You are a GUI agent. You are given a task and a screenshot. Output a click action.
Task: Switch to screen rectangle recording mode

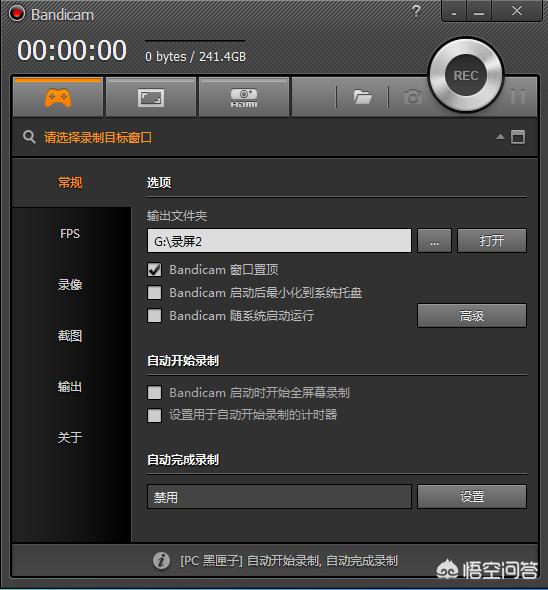point(151,98)
